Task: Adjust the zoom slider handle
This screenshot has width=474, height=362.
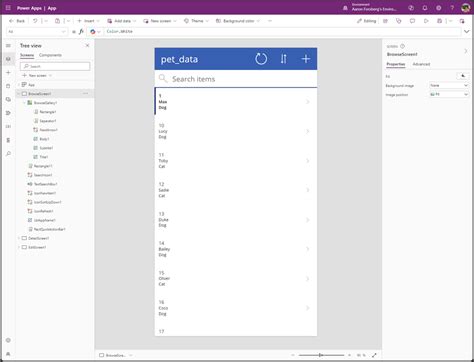Action: tap(320, 355)
